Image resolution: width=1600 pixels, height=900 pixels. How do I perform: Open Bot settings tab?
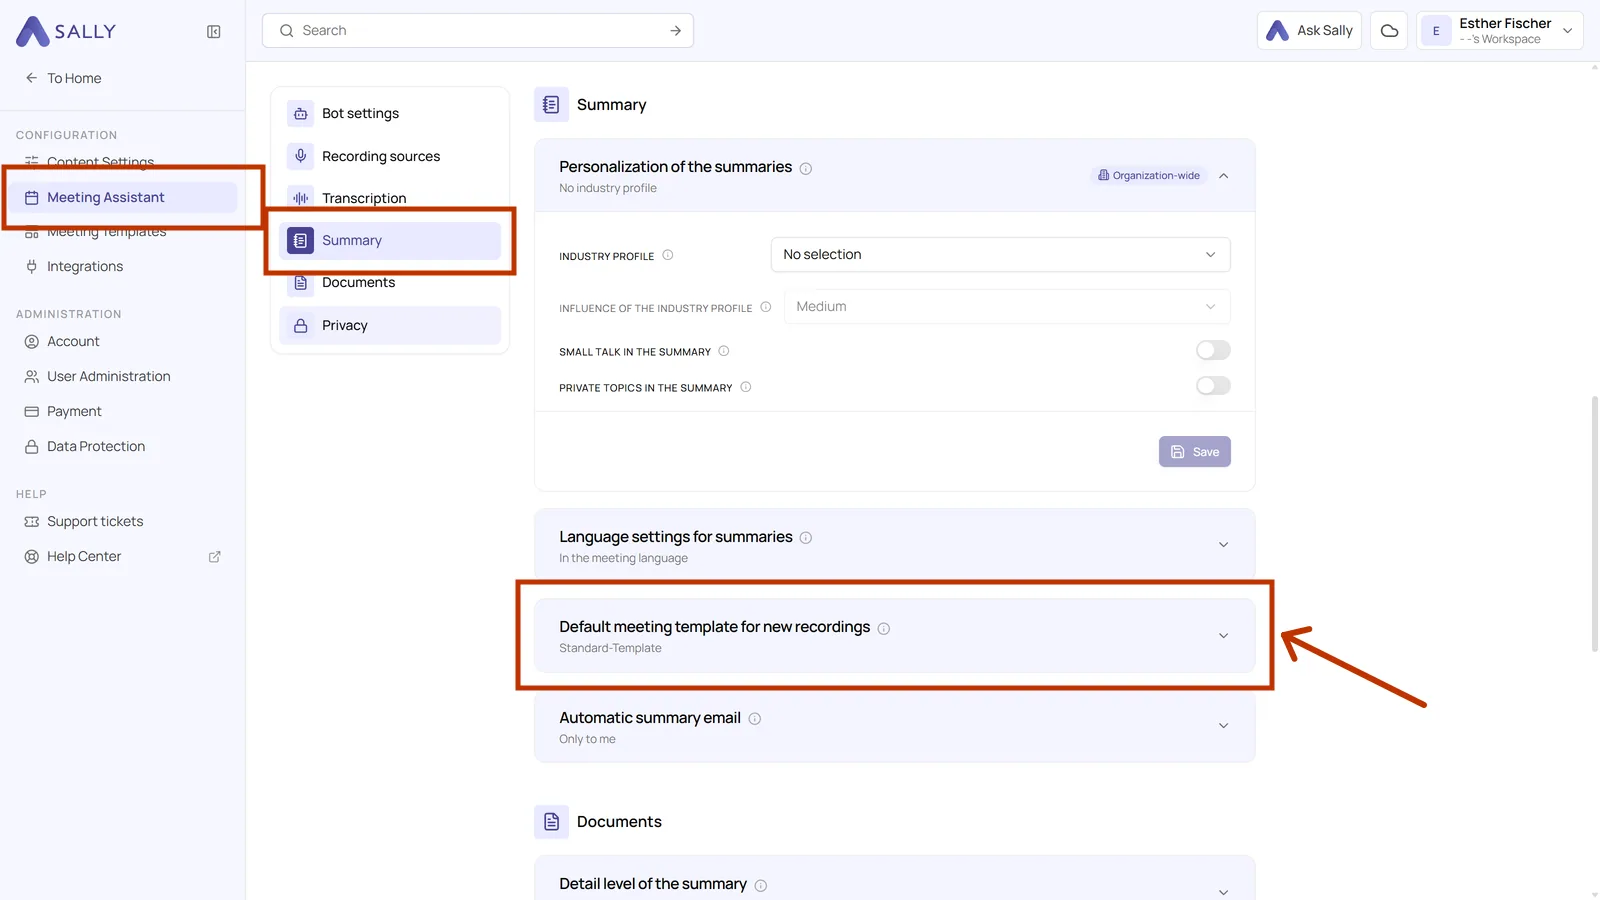(x=390, y=114)
